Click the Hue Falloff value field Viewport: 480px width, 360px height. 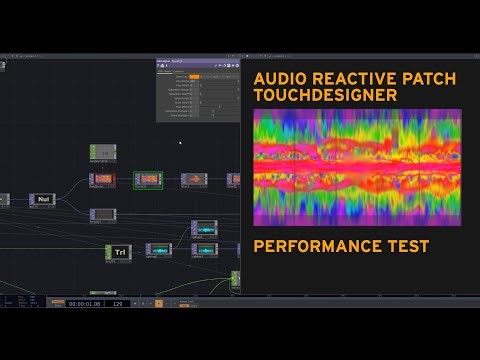pos(195,85)
